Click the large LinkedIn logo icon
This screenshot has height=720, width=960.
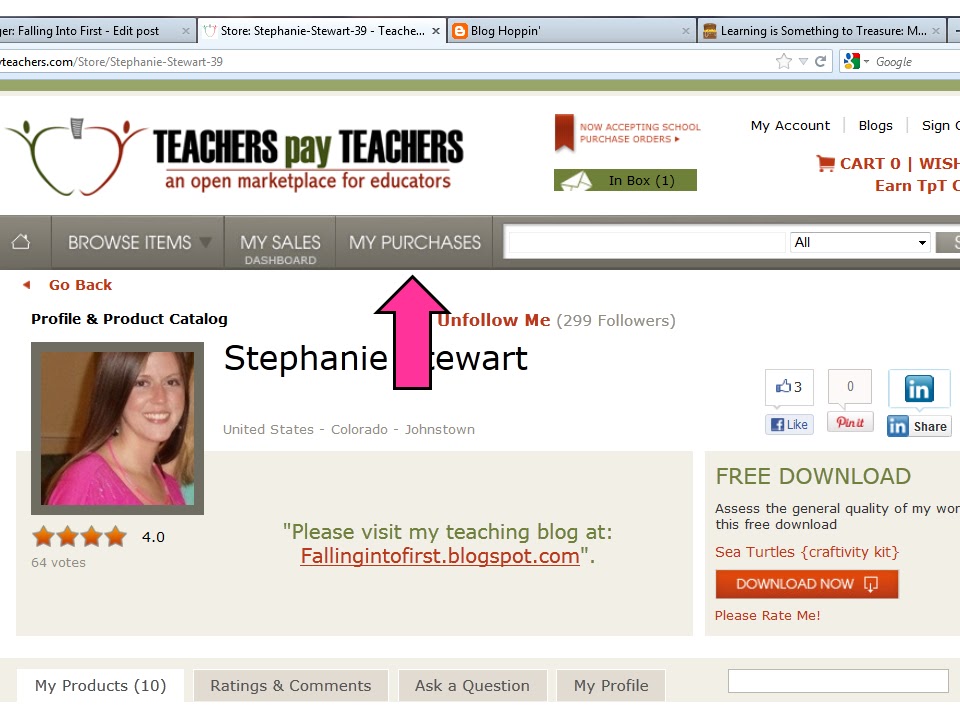click(919, 389)
